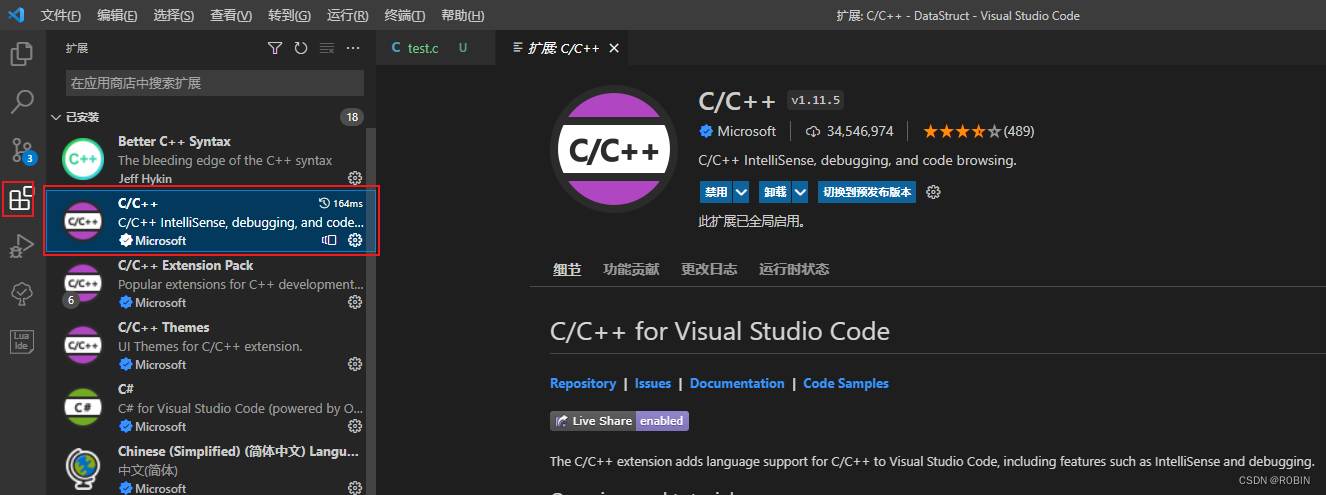Refresh the extensions list
The width and height of the screenshot is (1326, 495).
301,48
